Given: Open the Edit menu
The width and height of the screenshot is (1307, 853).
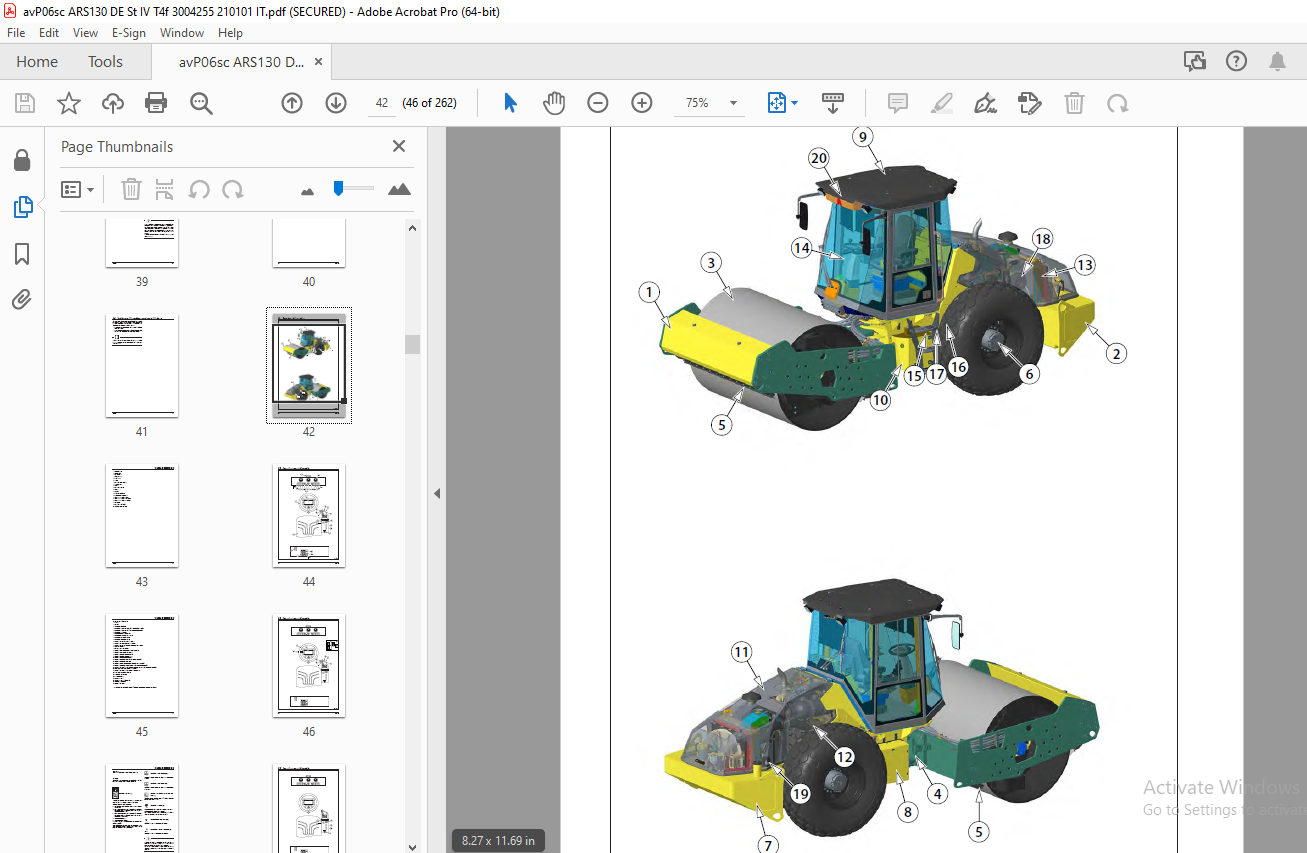Looking at the screenshot, I should [x=49, y=33].
